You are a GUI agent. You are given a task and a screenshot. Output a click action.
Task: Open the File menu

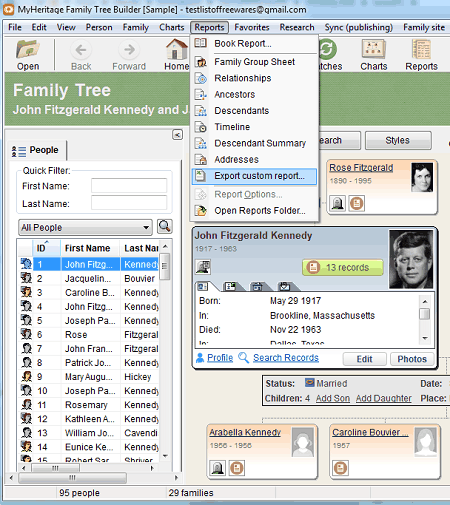(x=15, y=27)
